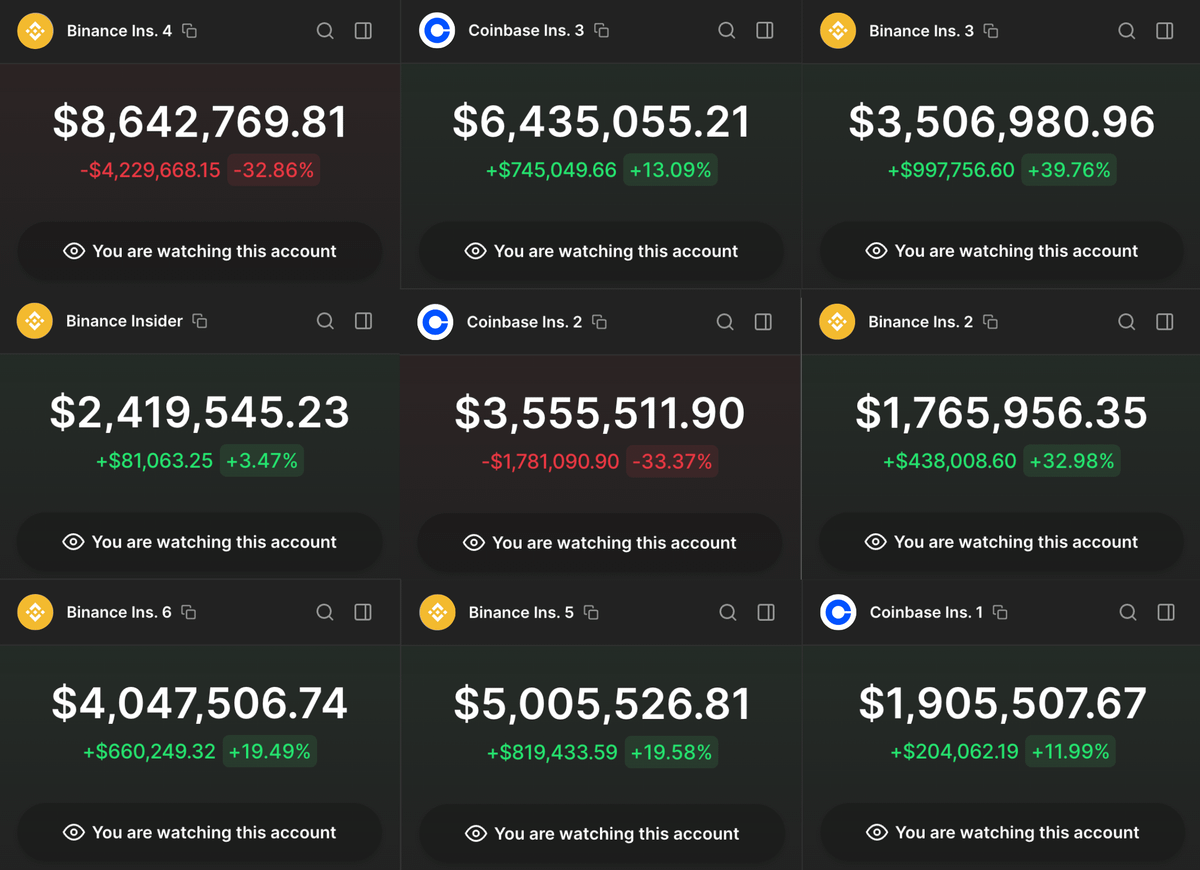Open side panel for Binance Ins. 2
The image size is (1200, 870).
(x=1165, y=322)
